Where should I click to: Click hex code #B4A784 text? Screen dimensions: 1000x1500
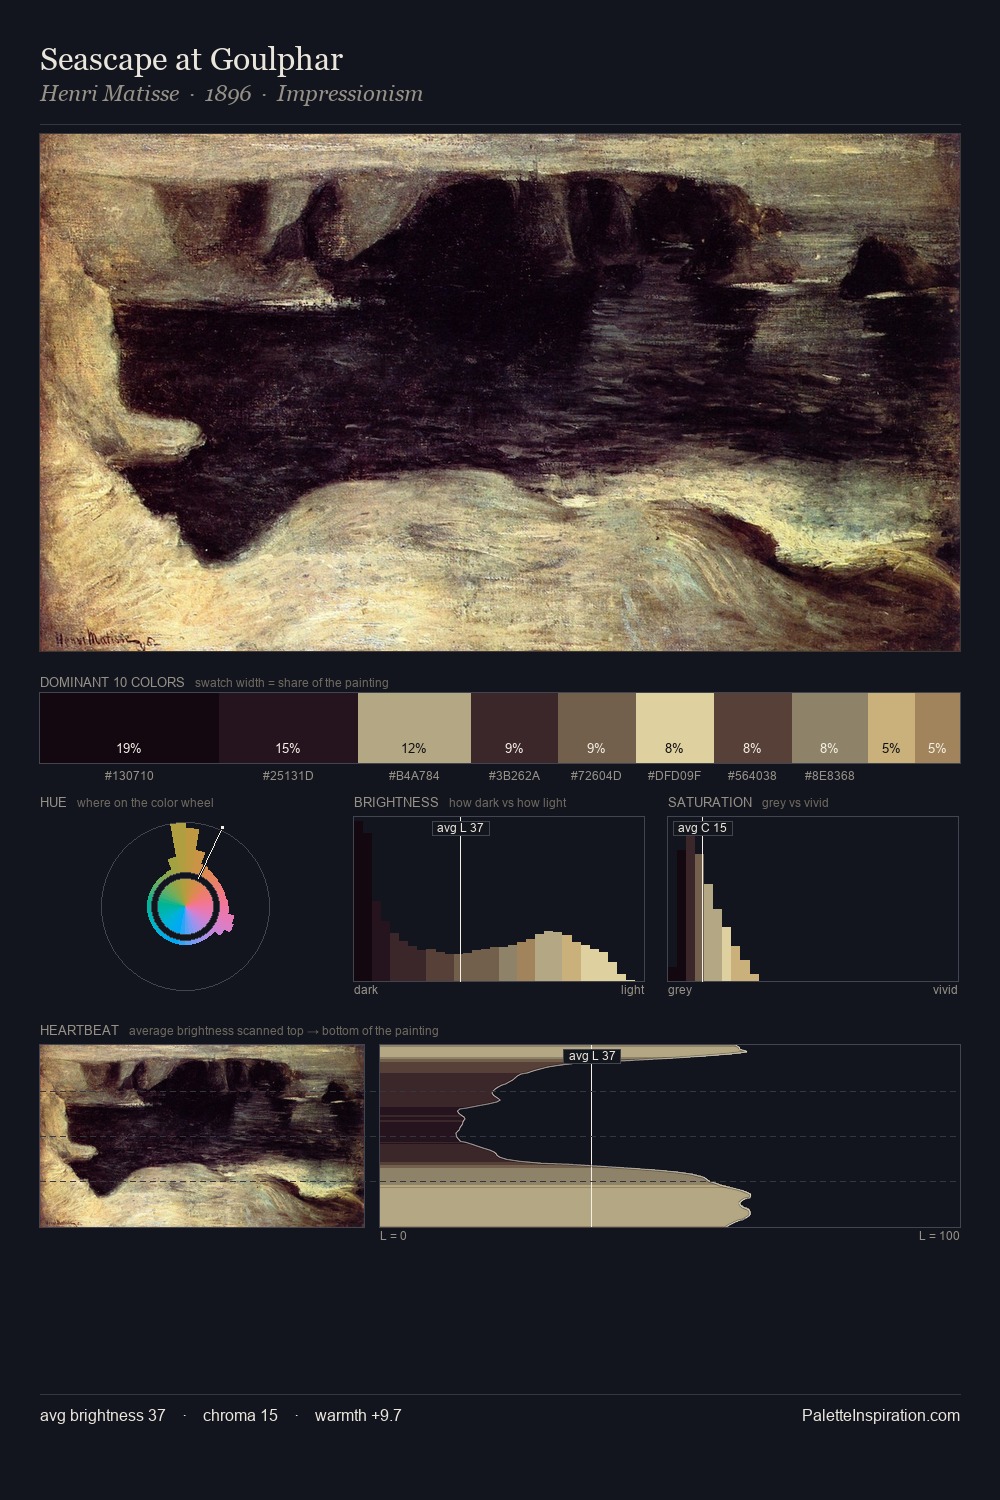(x=414, y=776)
